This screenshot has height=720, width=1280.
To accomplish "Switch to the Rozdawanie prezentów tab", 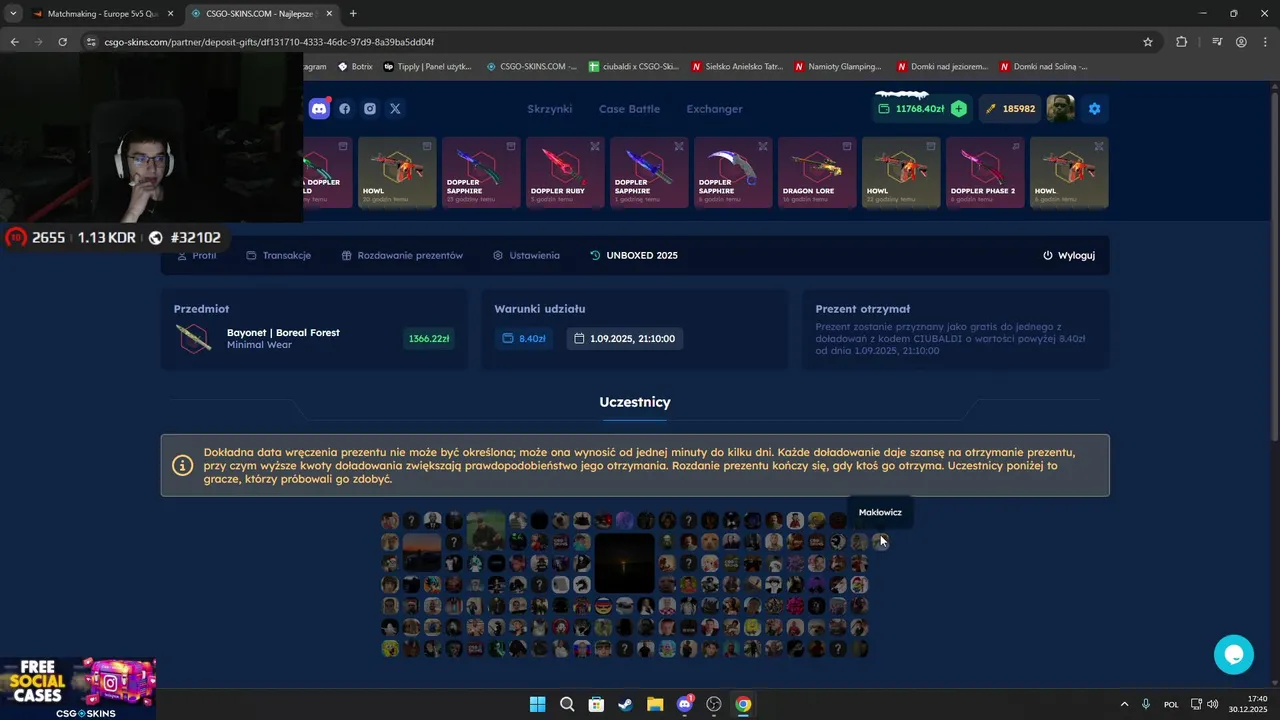I will click(x=402, y=256).
